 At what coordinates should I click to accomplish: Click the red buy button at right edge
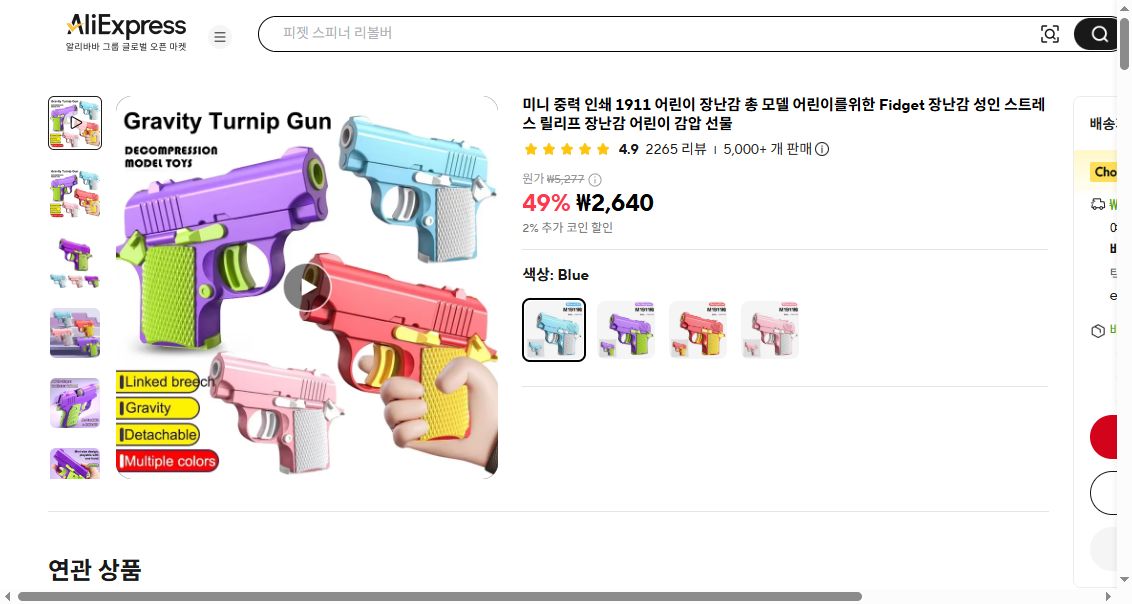1104,437
